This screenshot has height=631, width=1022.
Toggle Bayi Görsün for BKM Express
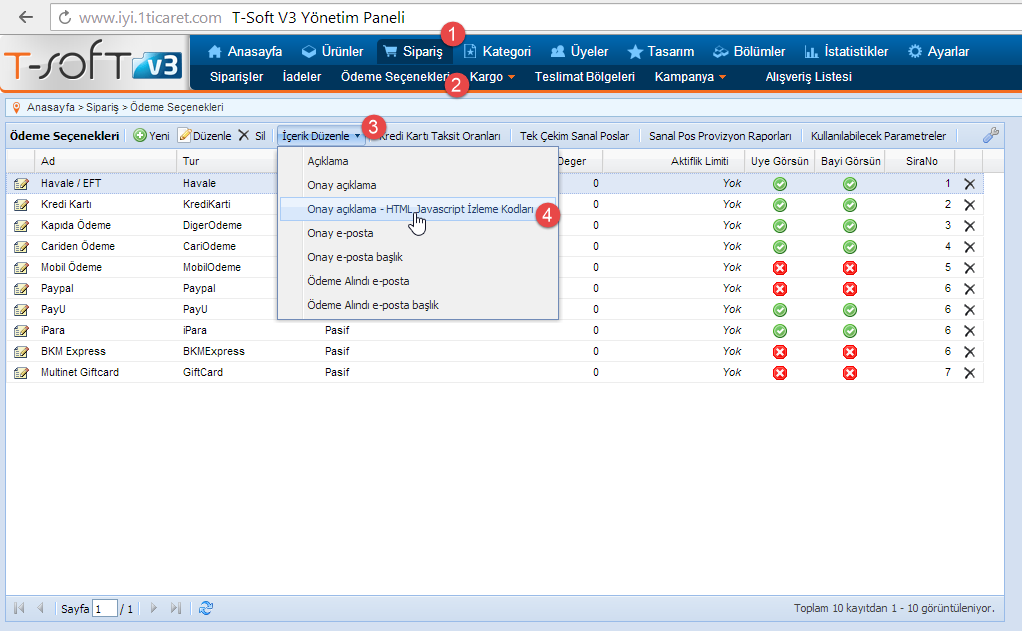(x=849, y=351)
